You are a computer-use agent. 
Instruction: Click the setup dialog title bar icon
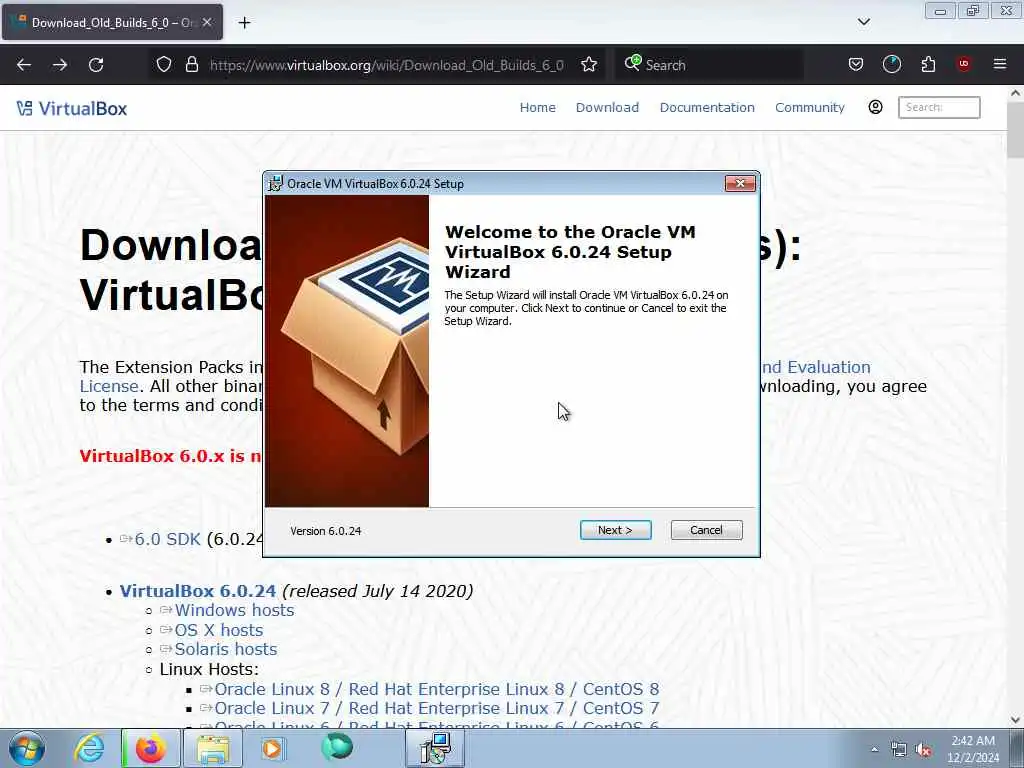(x=276, y=184)
